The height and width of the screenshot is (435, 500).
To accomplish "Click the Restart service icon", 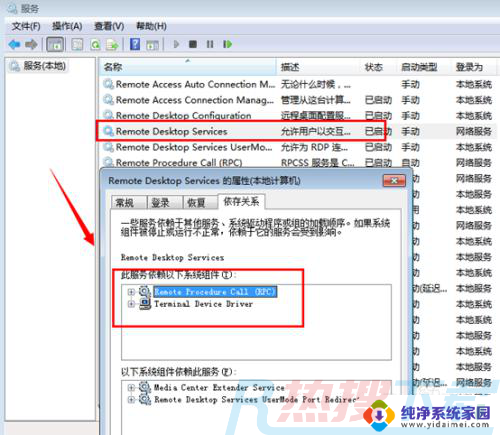I will click(x=227, y=44).
